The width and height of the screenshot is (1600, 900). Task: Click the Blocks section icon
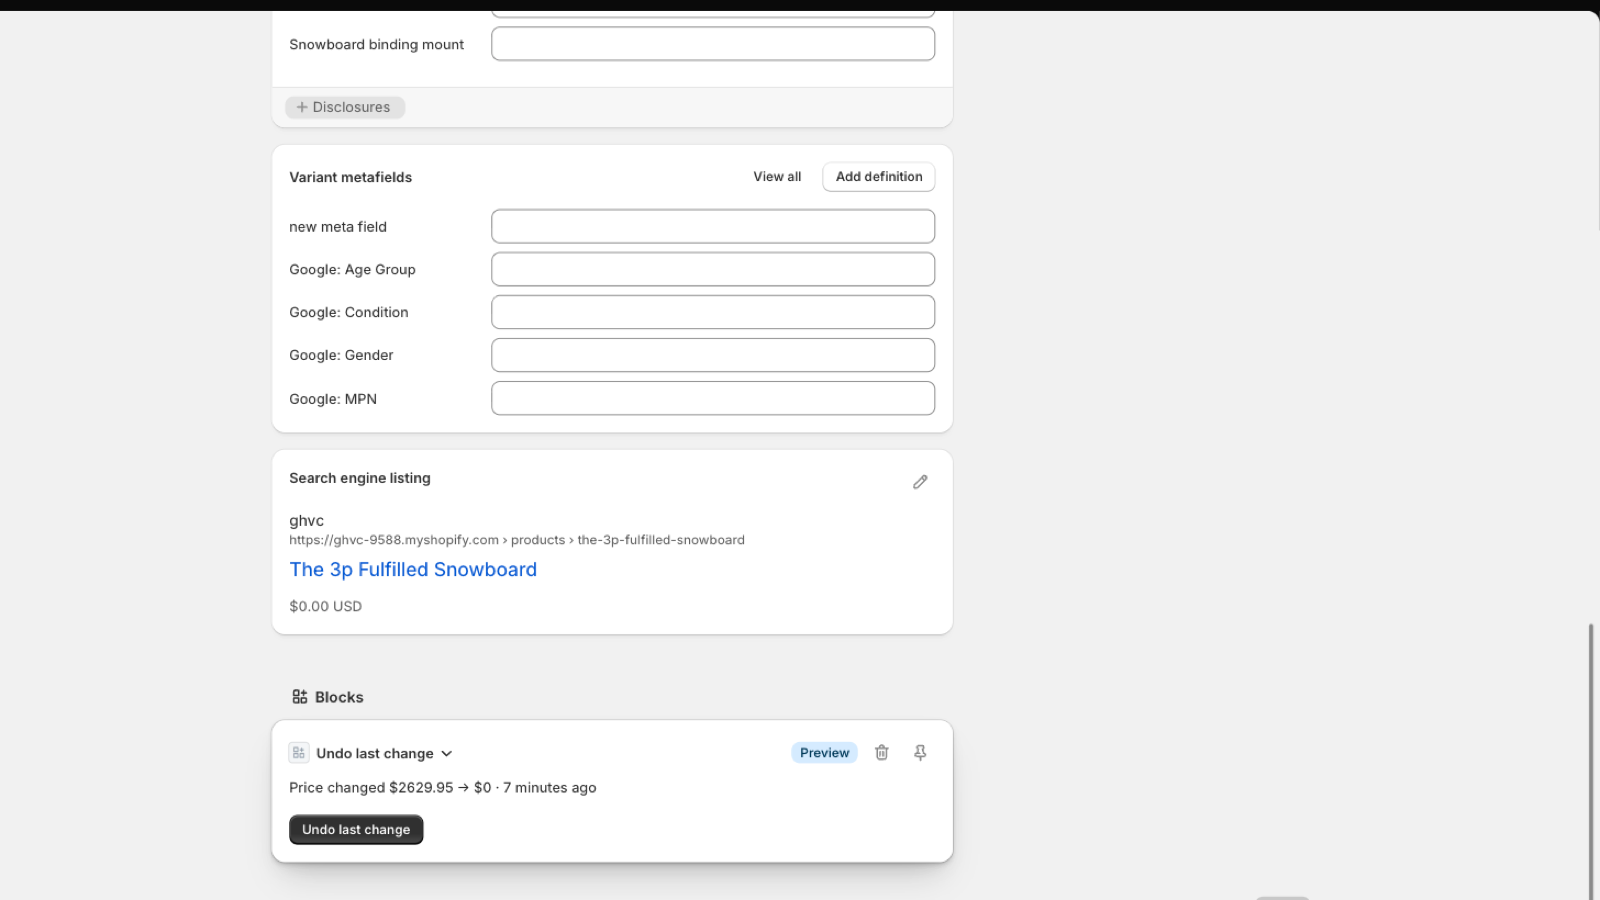[300, 697]
